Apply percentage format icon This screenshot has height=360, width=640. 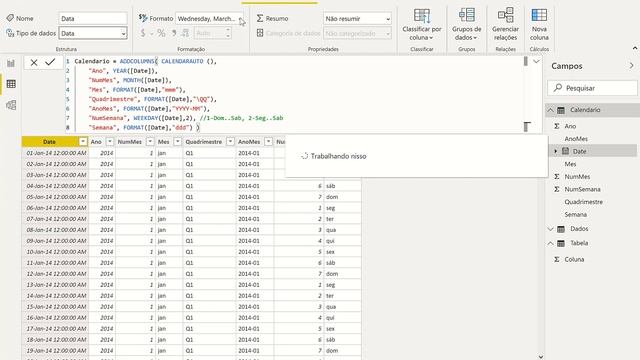pyautogui.click(x=161, y=33)
